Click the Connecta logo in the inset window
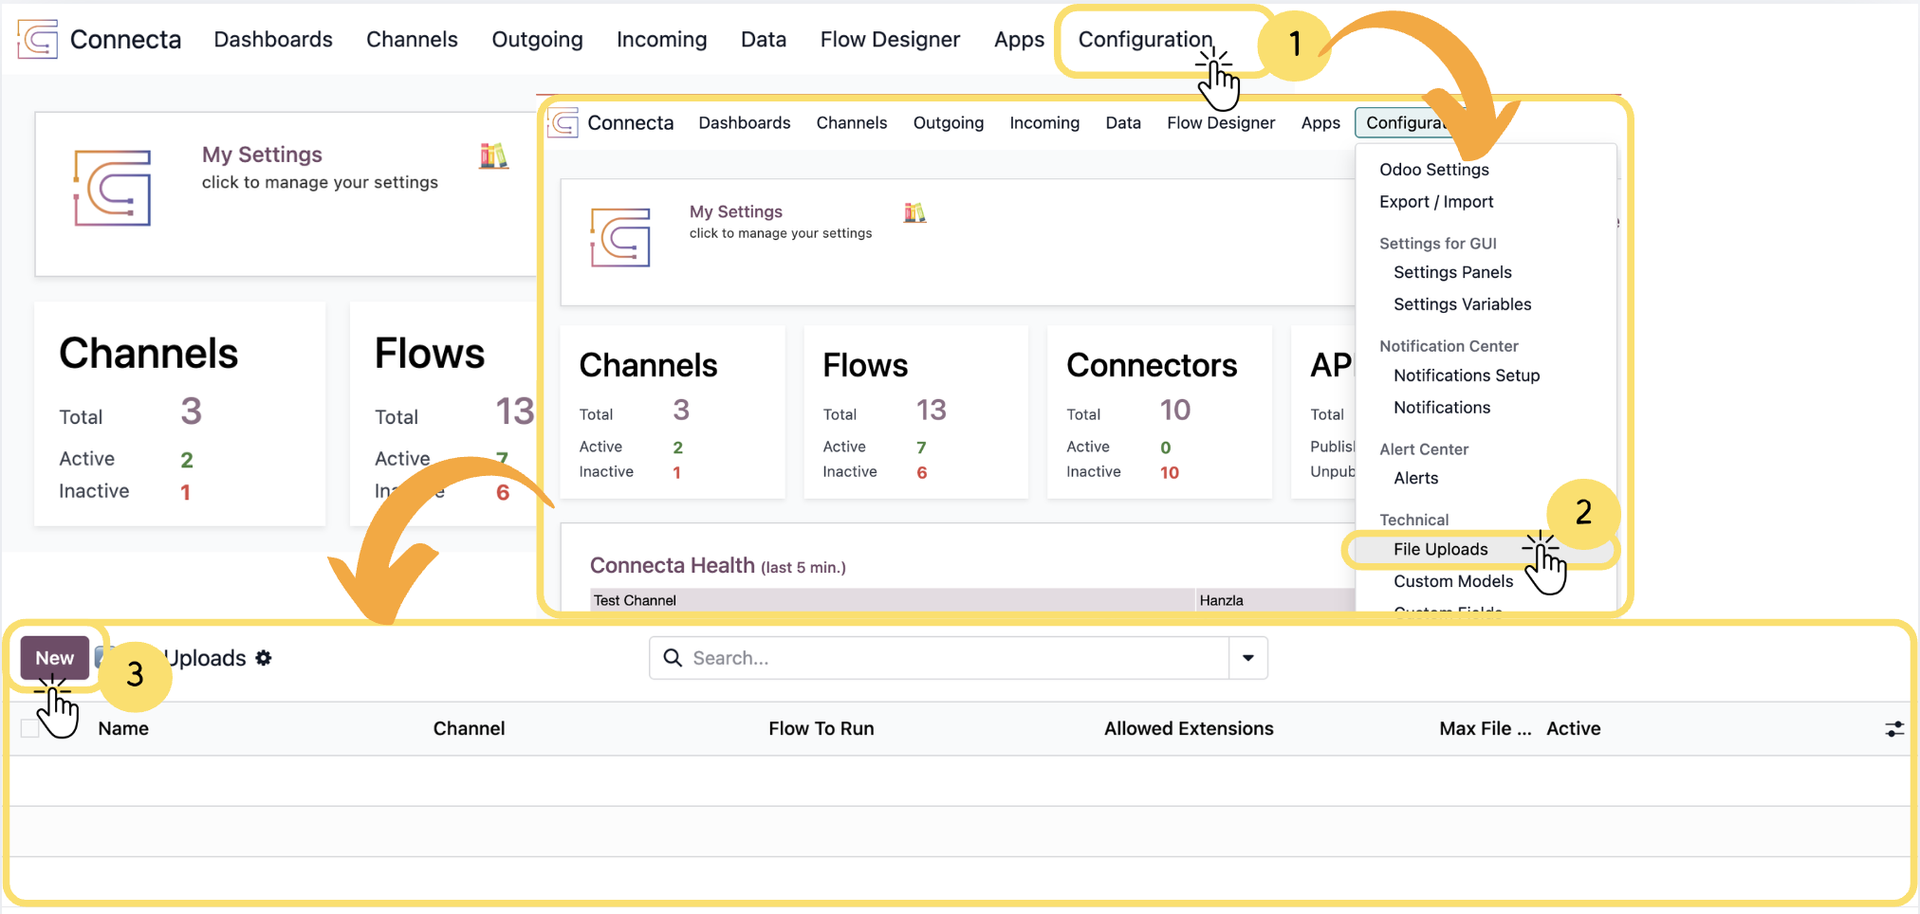 pos(563,123)
